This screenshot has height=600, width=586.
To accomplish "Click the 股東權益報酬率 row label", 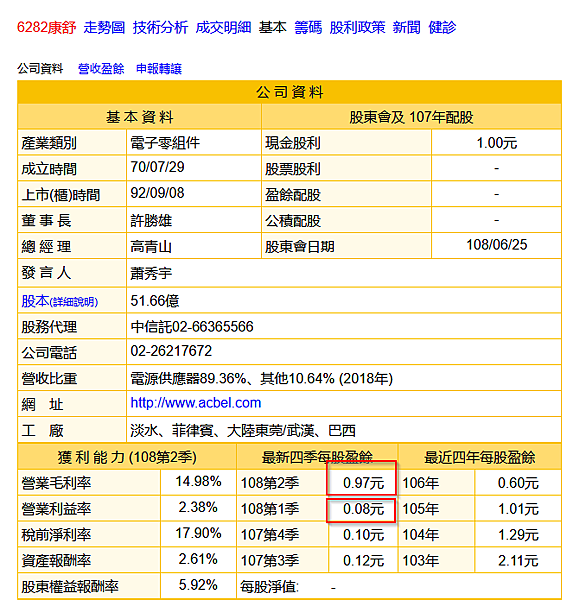I will (x=70, y=587).
